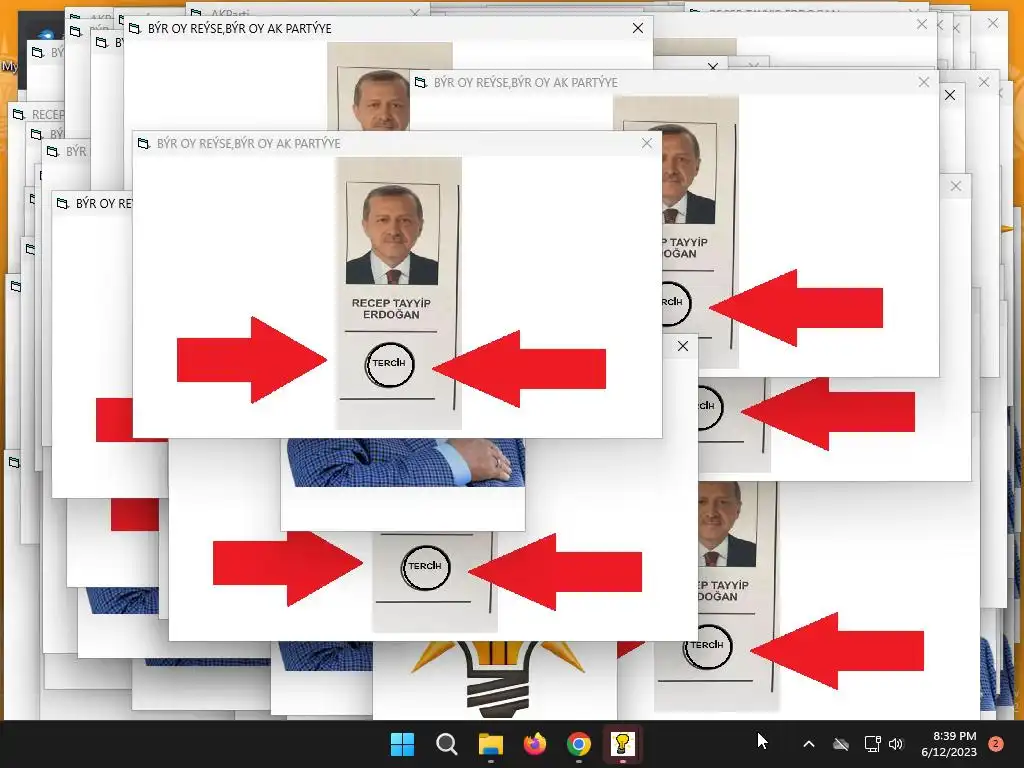Click the lightbulb logo image above the taskbar
This screenshot has width=1024, height=768.
point(498,679)
